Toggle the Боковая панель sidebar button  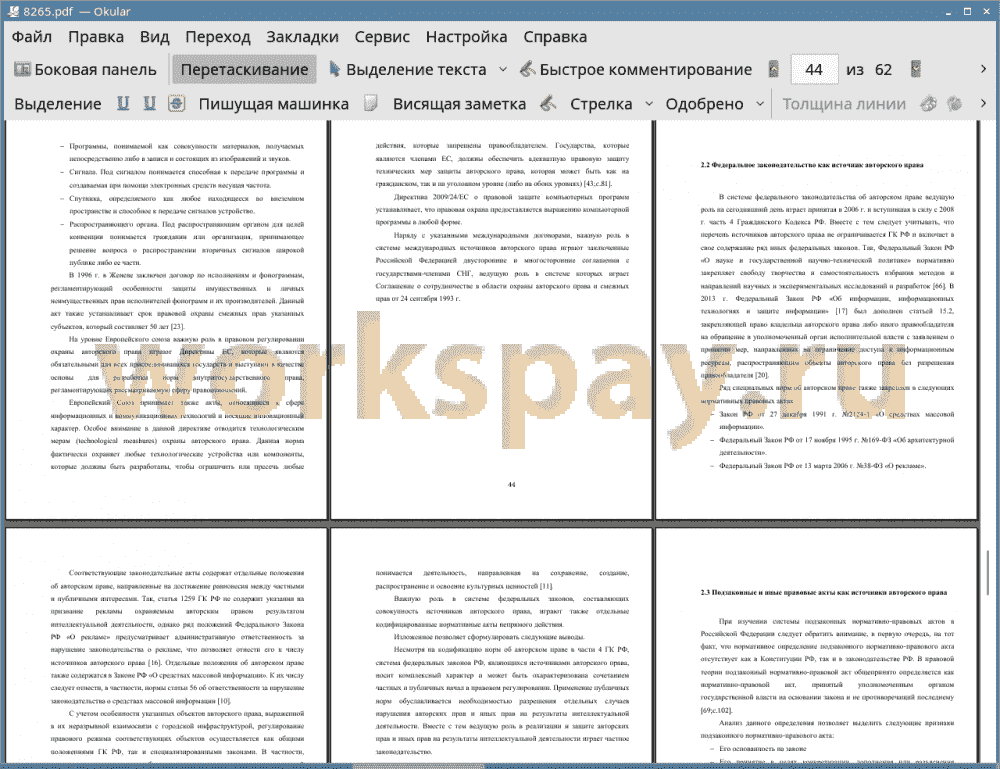(x=85, y=70)
